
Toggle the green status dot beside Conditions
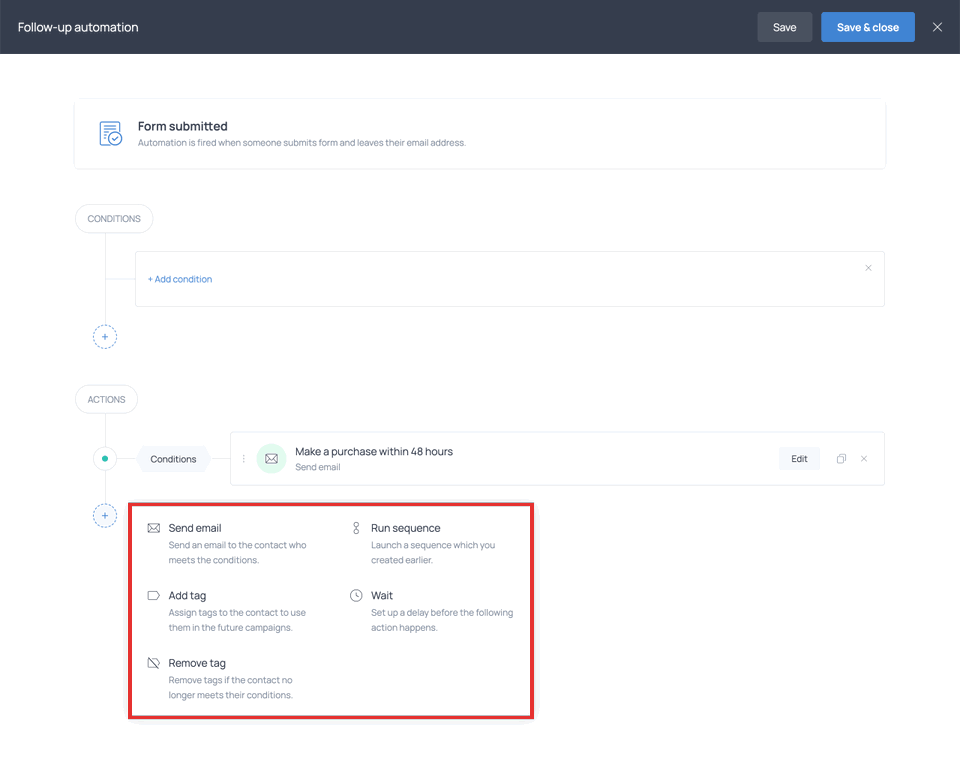click(x=105, y=459)
